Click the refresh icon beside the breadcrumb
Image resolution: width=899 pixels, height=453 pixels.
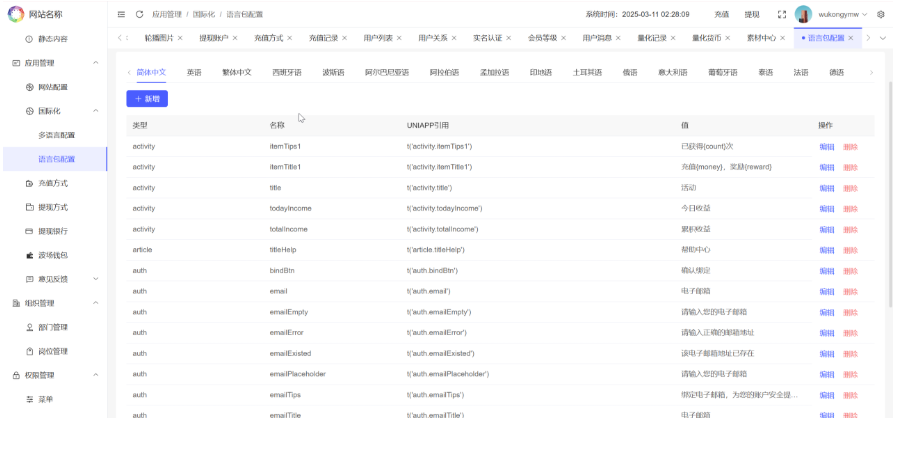[139, 14]
